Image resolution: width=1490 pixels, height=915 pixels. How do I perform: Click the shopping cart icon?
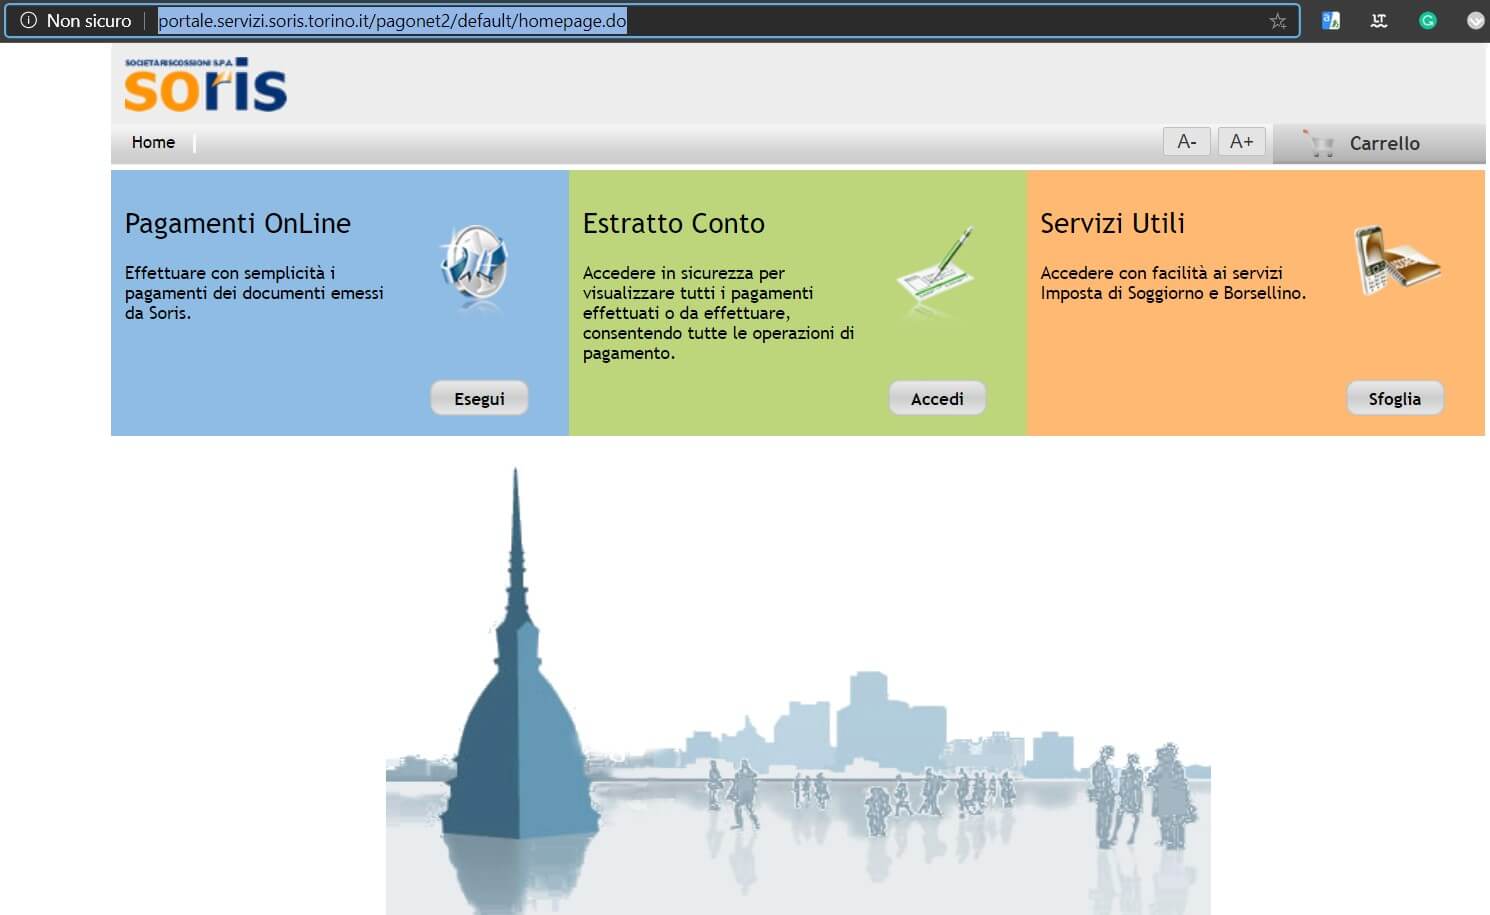pyautogui.click(x=1319, y=144)
